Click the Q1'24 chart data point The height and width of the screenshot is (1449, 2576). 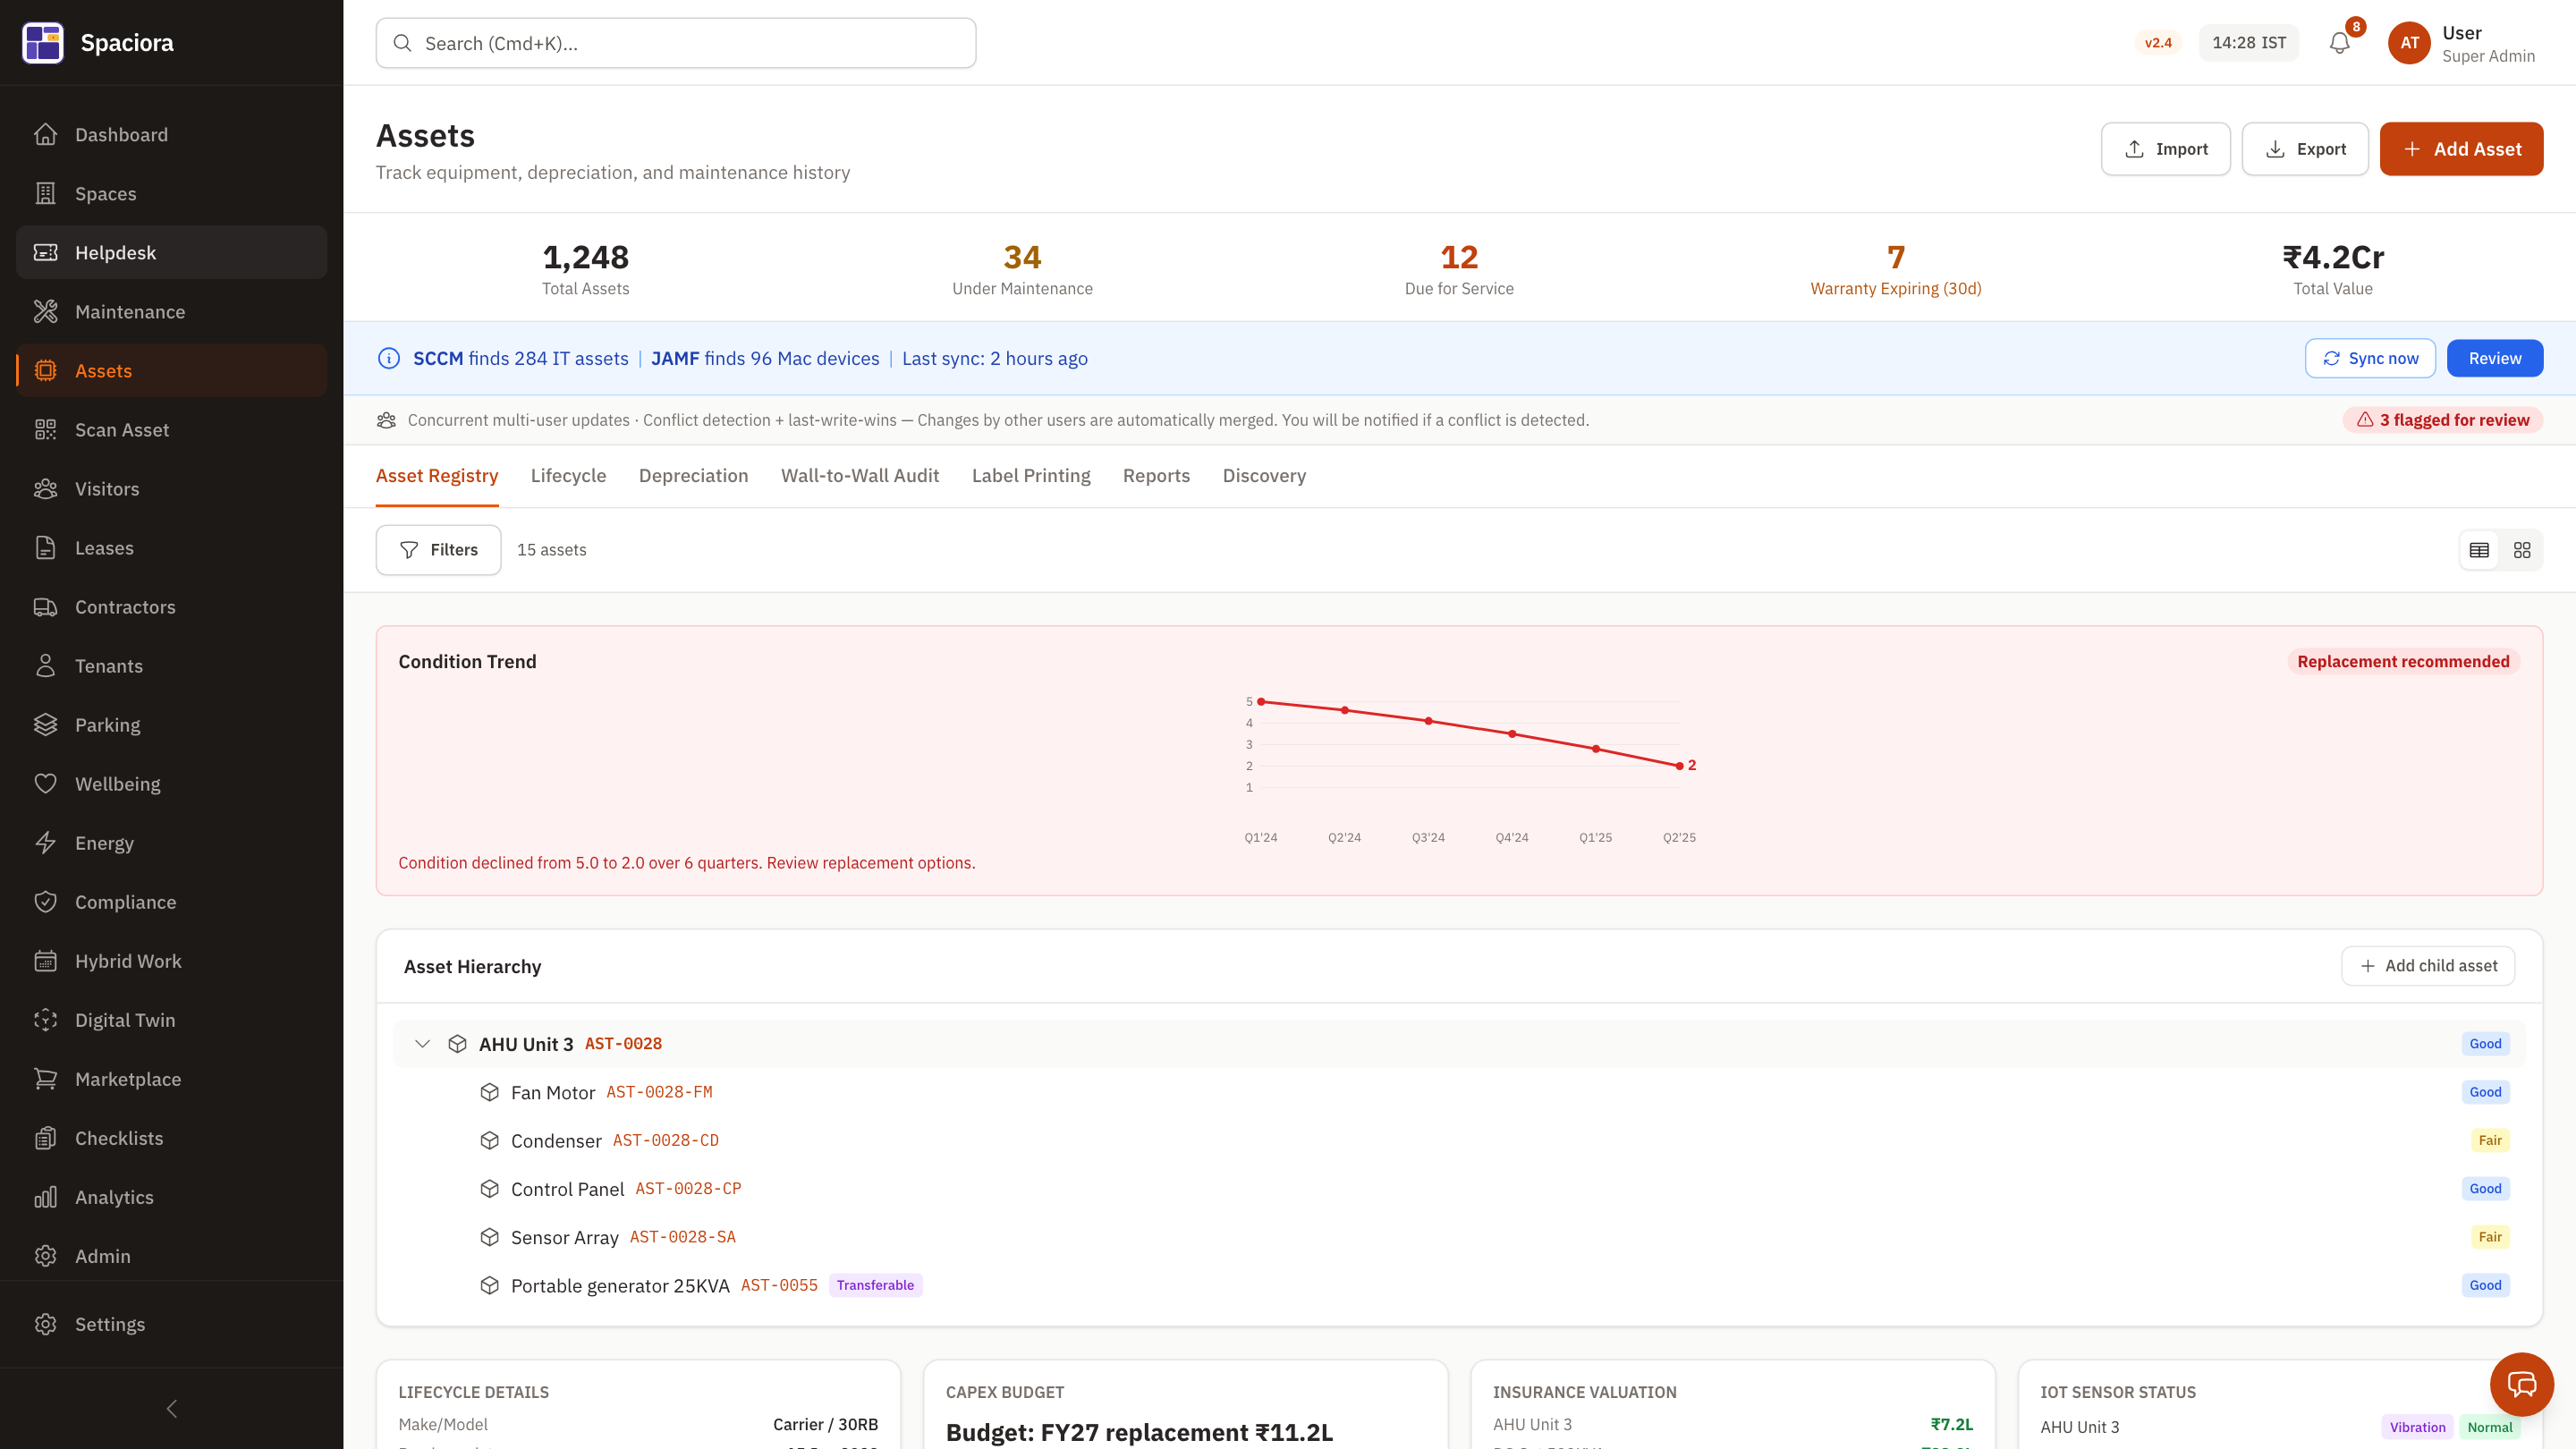pos(1261,702)
